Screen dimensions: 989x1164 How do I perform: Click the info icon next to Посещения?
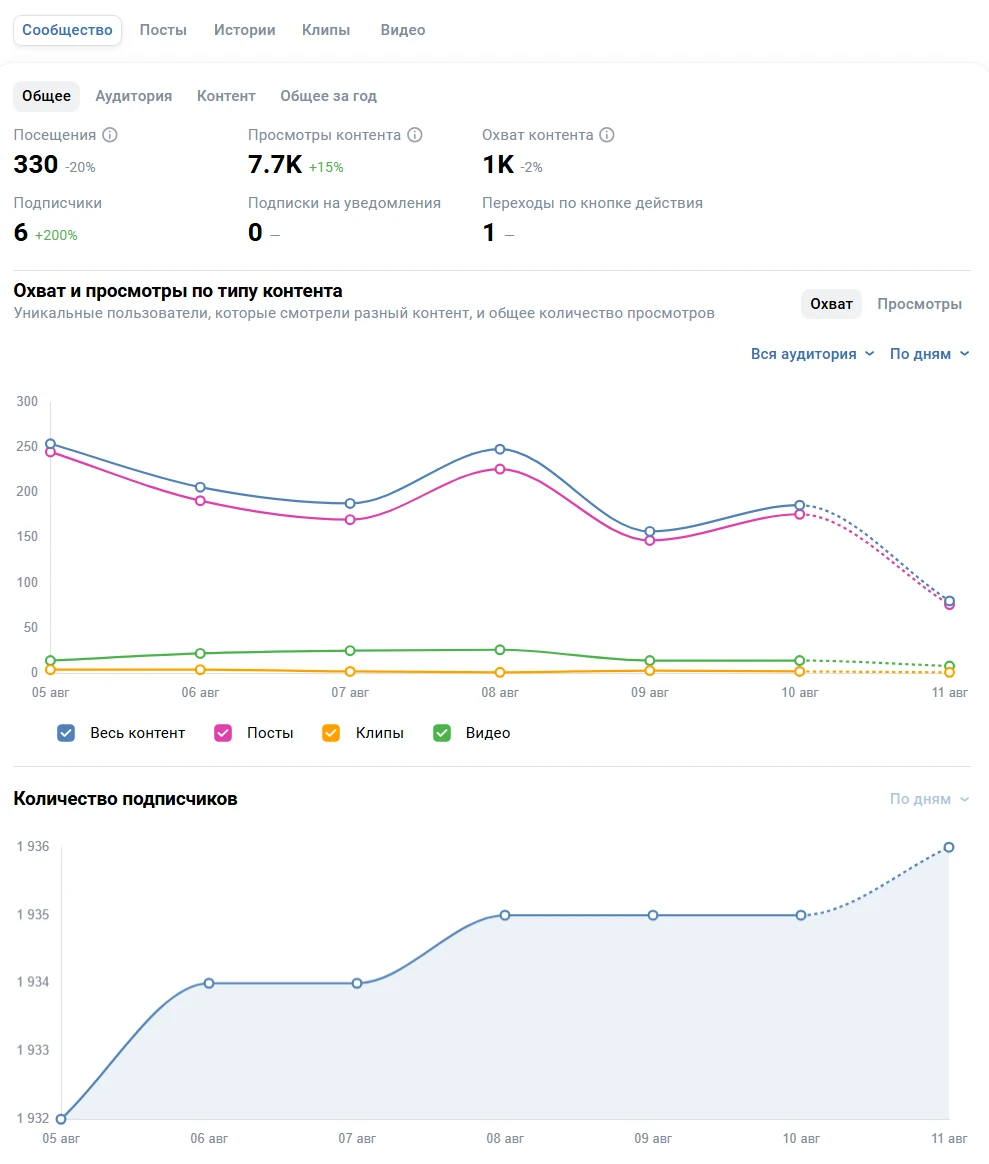[x=110, y=135]
